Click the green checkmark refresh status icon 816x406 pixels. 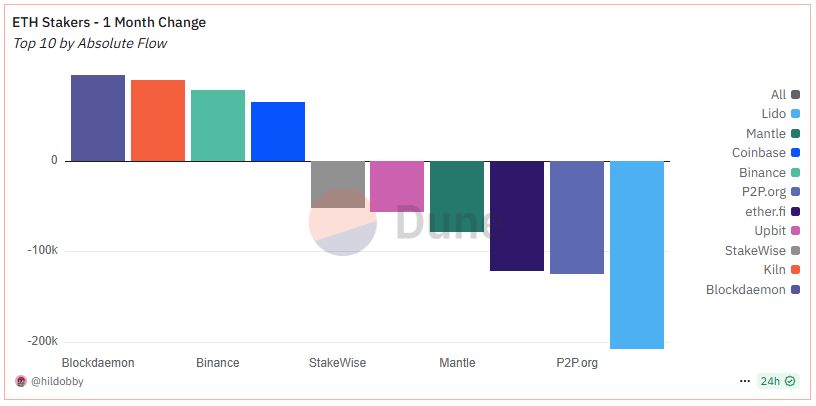pos(790,382)
